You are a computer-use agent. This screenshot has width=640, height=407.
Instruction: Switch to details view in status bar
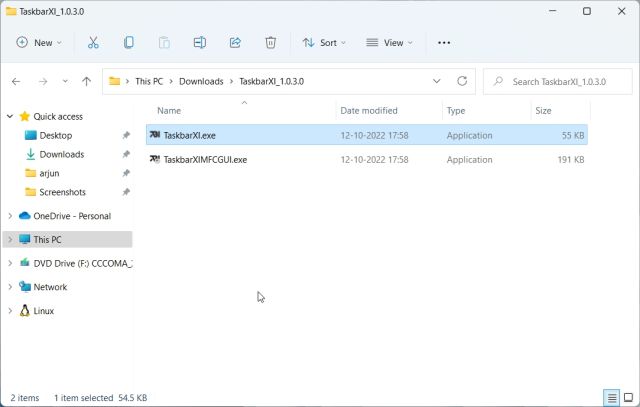[611, 398]
